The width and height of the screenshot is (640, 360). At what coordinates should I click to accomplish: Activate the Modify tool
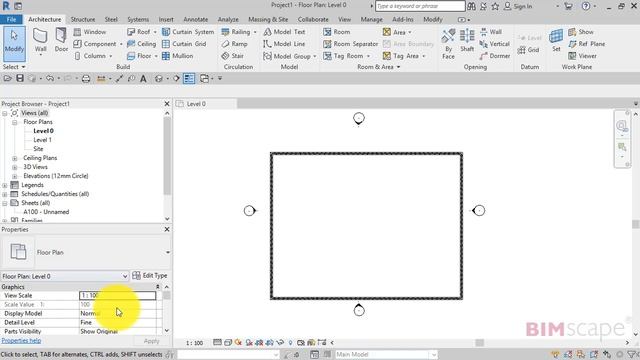point(14,43)
